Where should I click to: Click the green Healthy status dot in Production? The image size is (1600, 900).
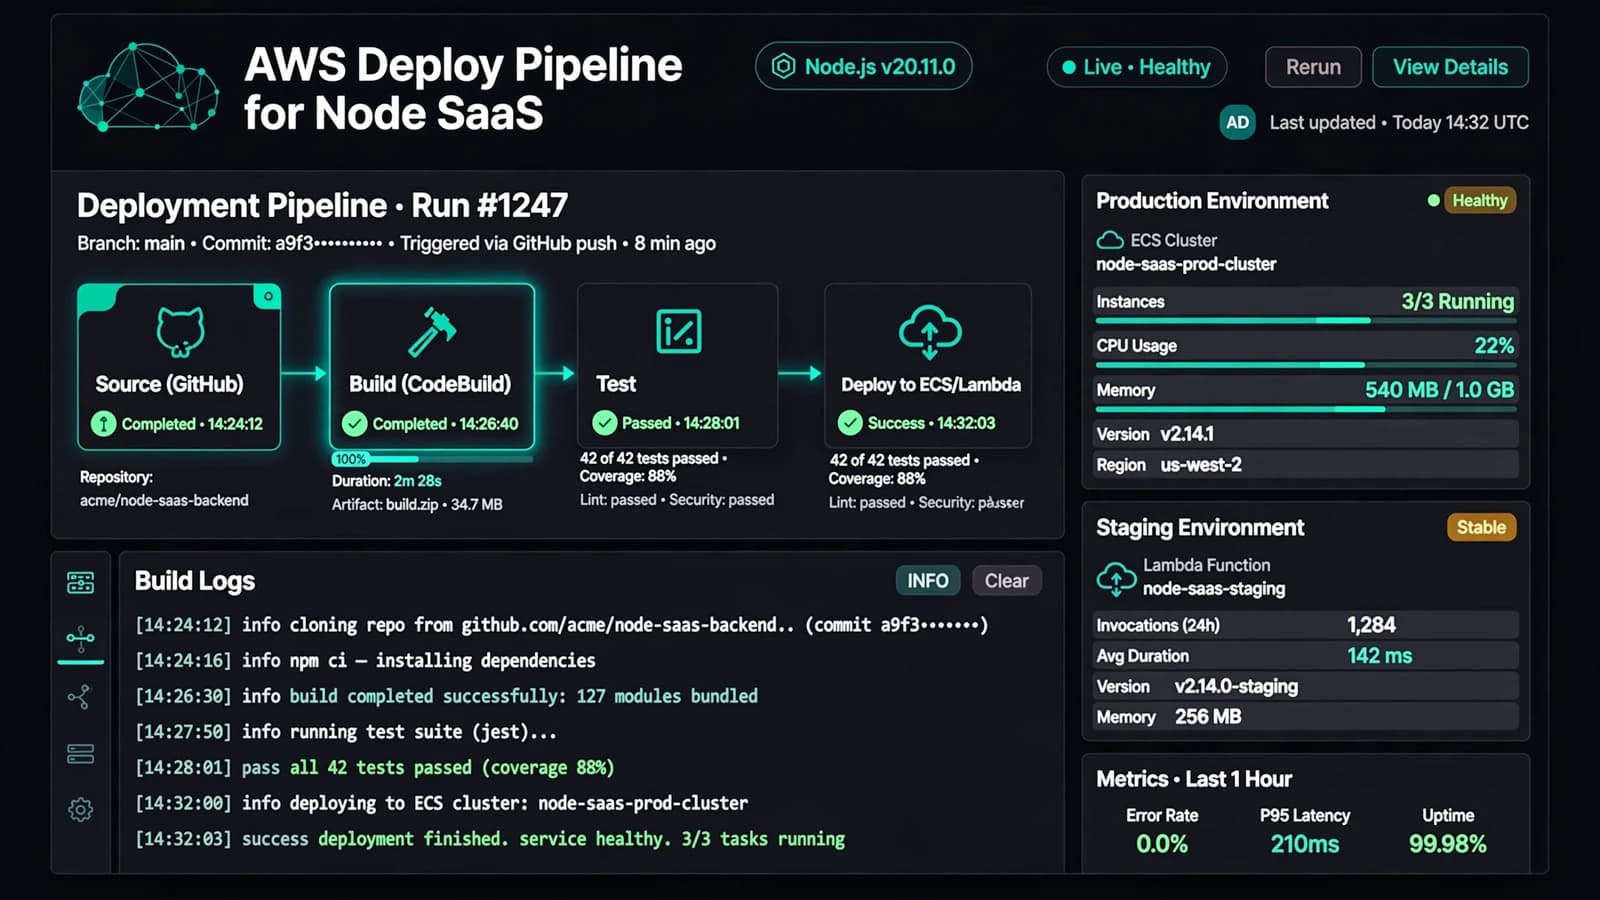[x=1433, y=200]
